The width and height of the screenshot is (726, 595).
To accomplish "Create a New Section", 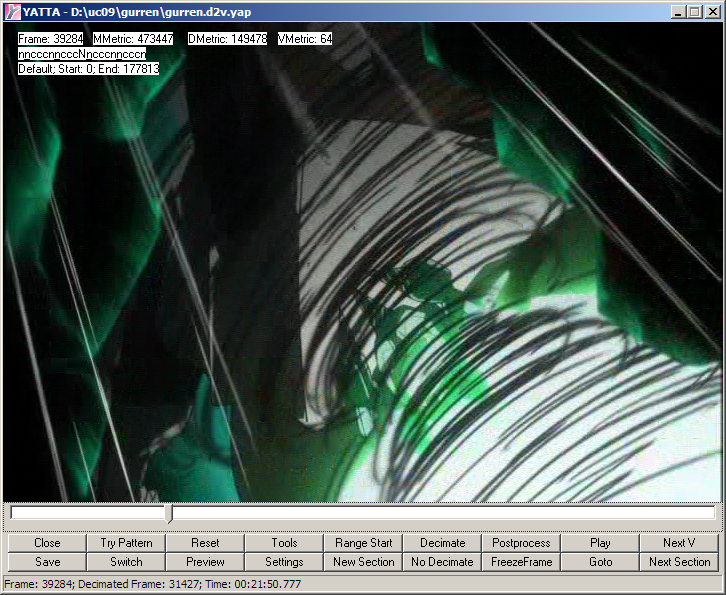I will pyautogui.click(x=363, y=562).
